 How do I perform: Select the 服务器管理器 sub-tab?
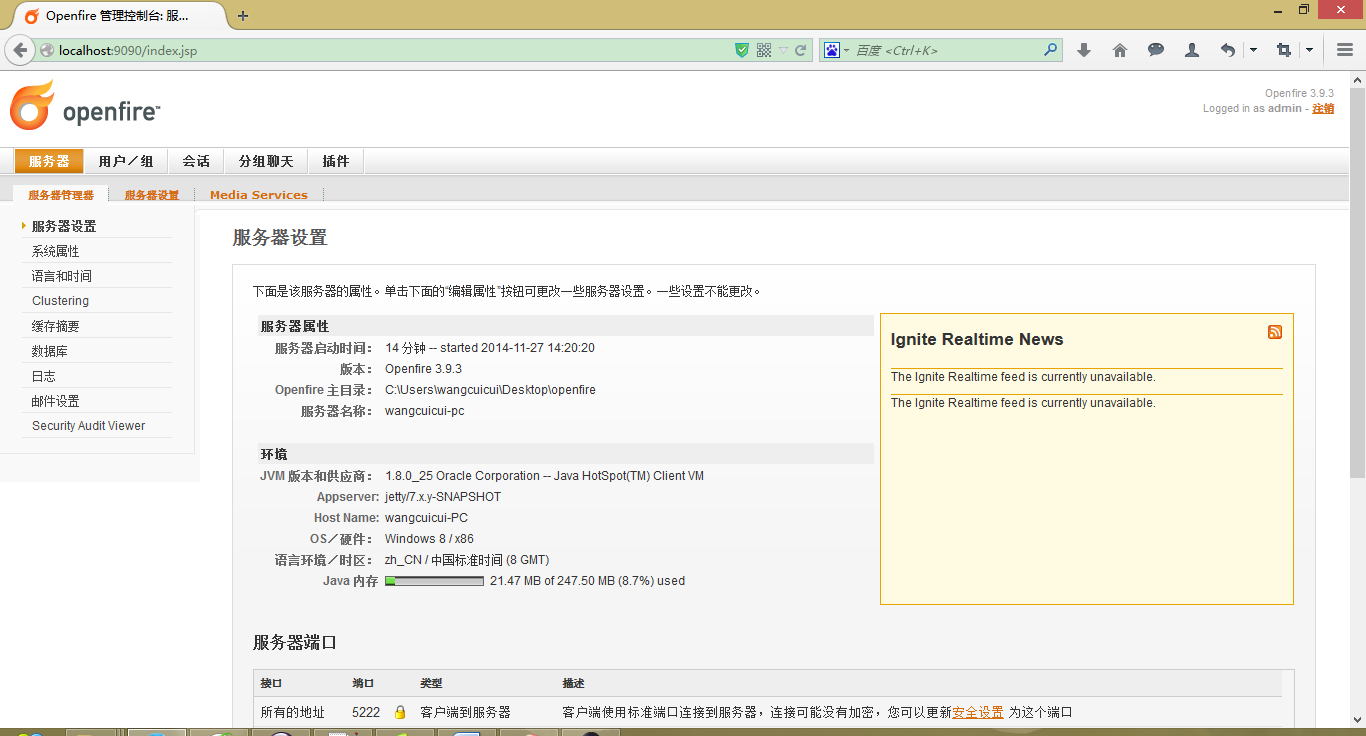click(61, 195)
